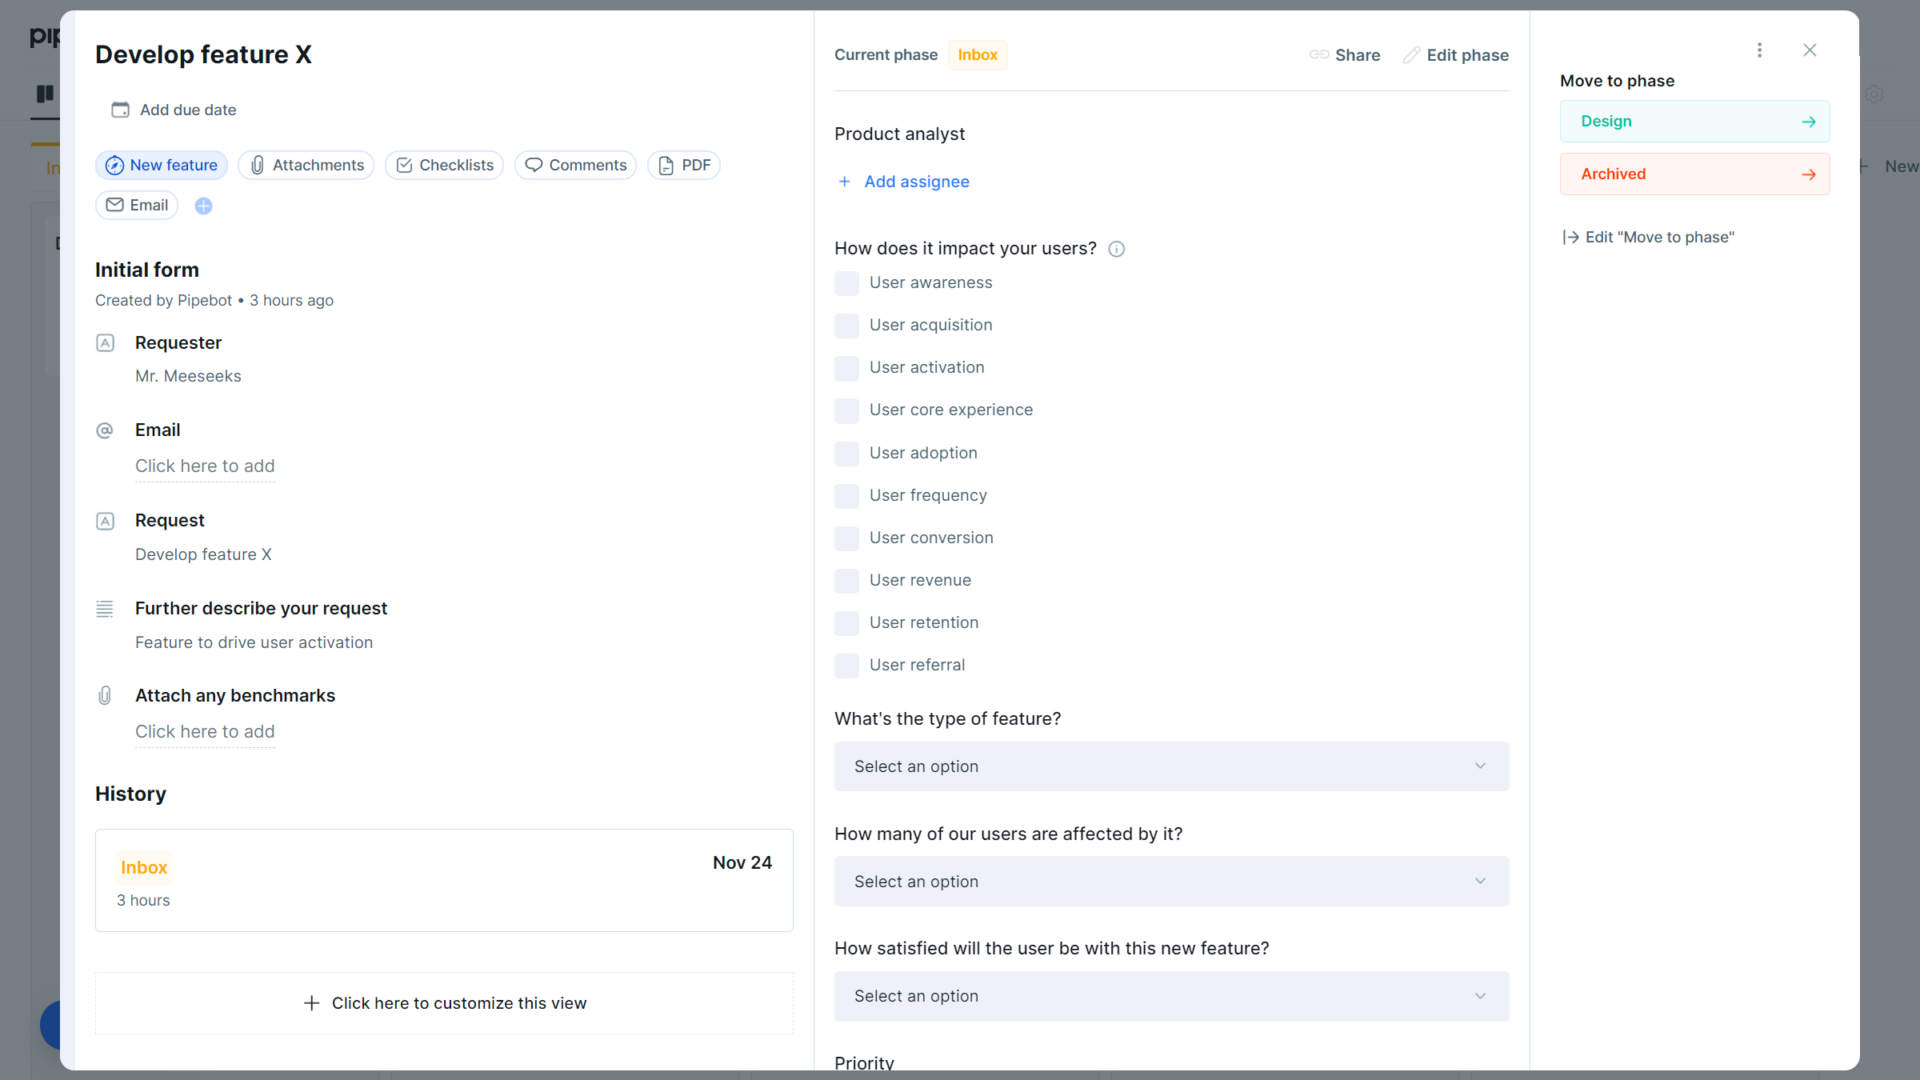Screen dimensions: 1920x1080
Task: Click the Inbox current phase badge
Action: 977,55
